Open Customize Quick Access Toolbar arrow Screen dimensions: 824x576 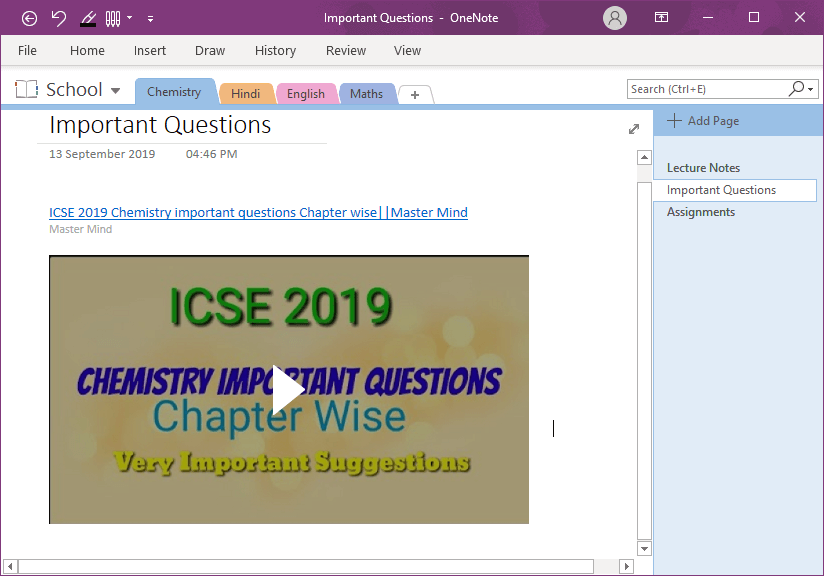click(x=150, y=19)
